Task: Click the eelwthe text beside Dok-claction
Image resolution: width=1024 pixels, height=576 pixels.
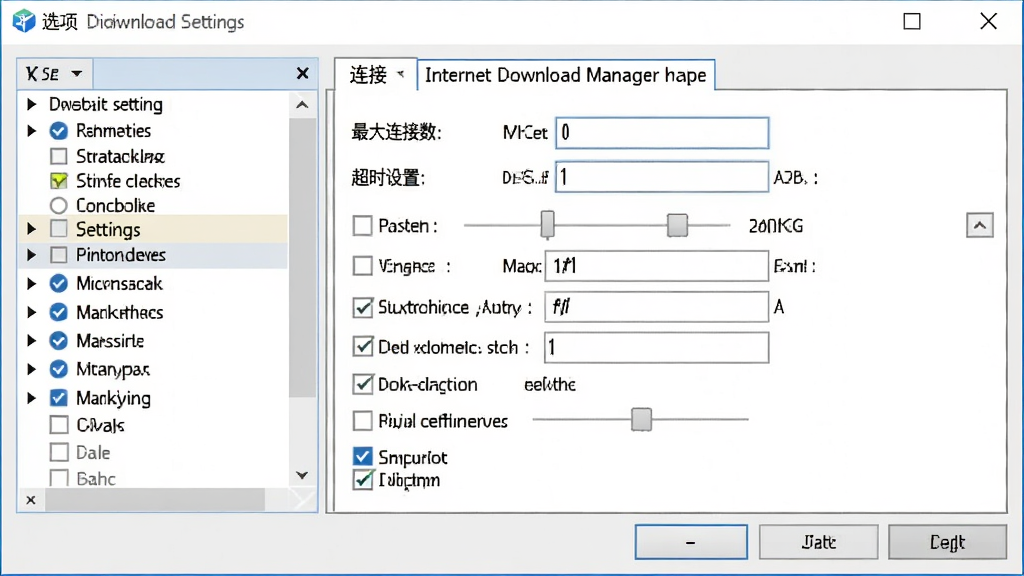Action: [550, 385]
